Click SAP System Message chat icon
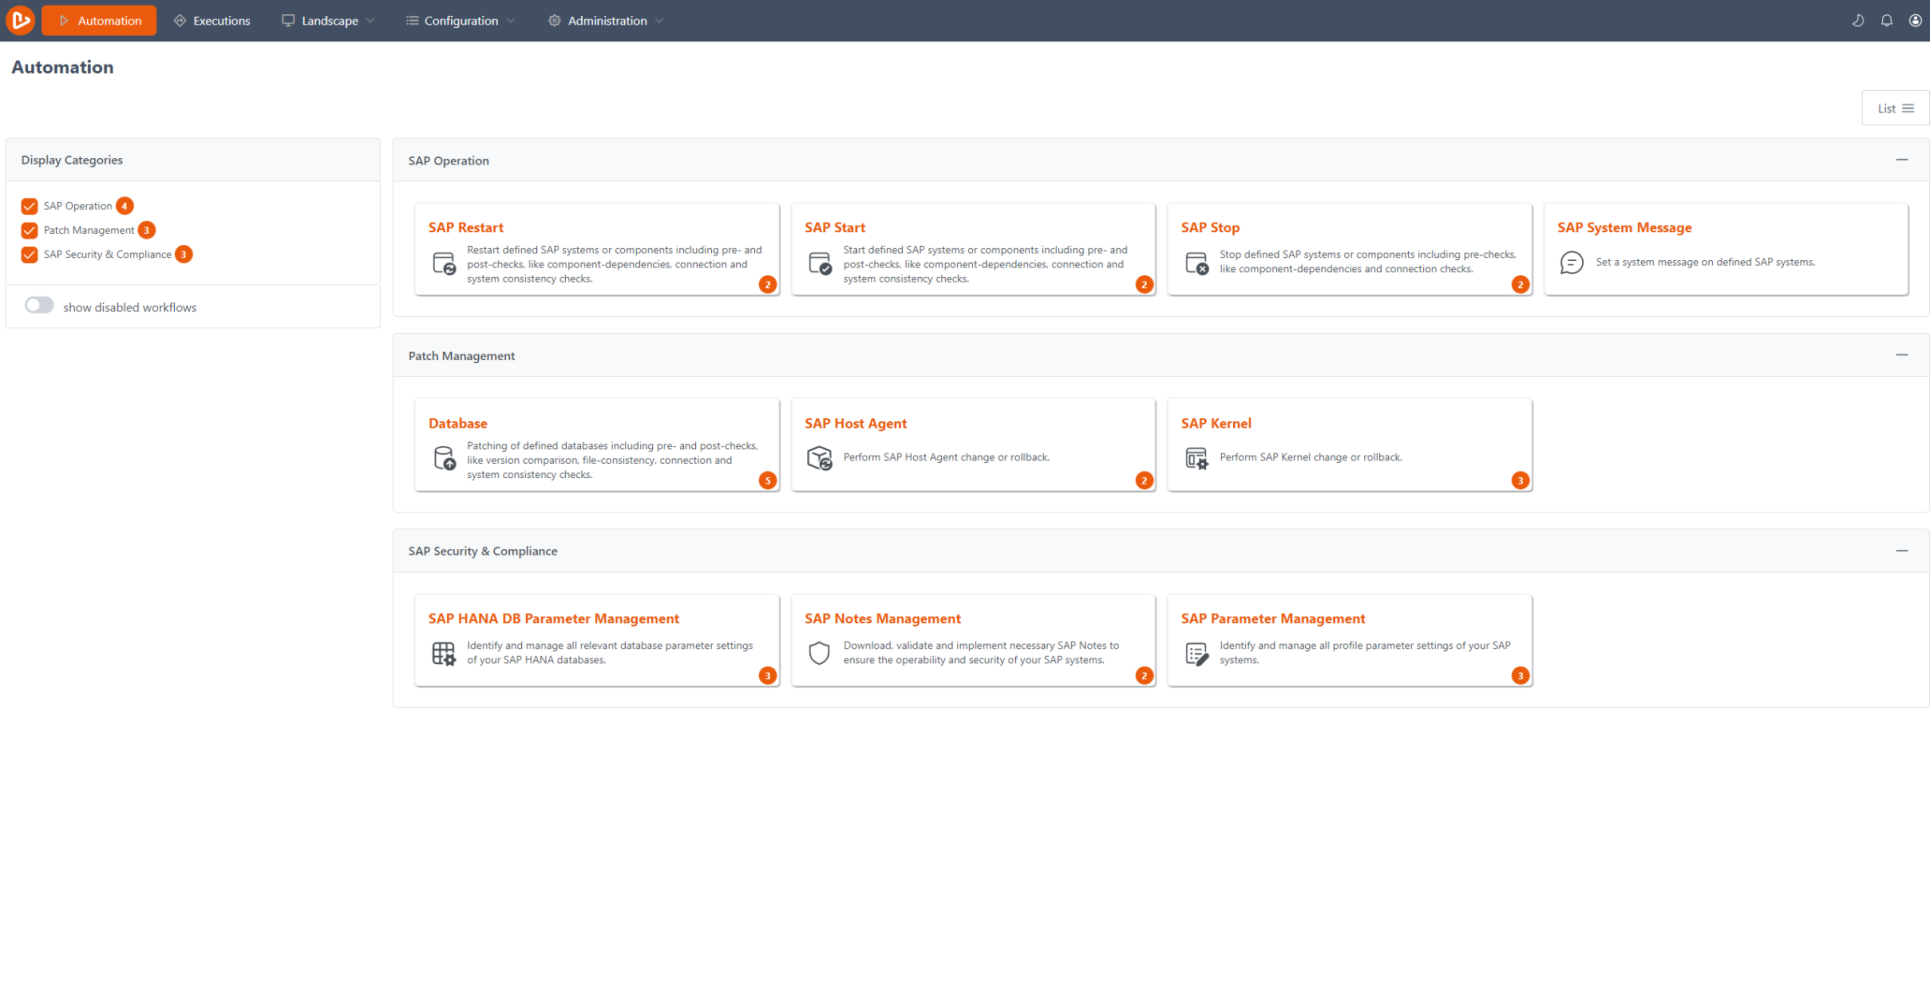Screen dimensions: 1930x1000 click(1572, 262)
